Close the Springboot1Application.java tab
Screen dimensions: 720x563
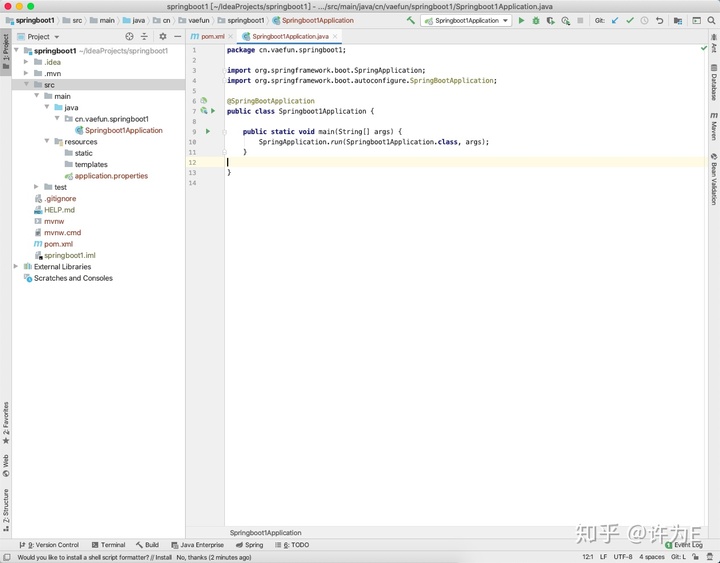pyautogui.click(x=335, y=36)
